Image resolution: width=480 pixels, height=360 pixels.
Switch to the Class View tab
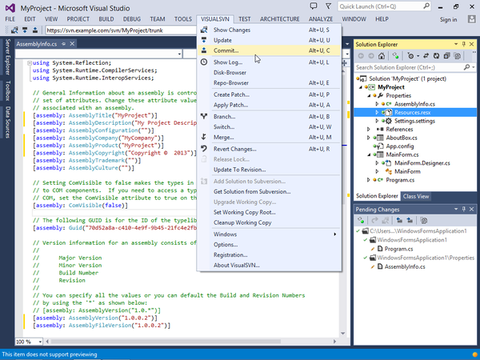pyautogui.click(x=416, y=196)
